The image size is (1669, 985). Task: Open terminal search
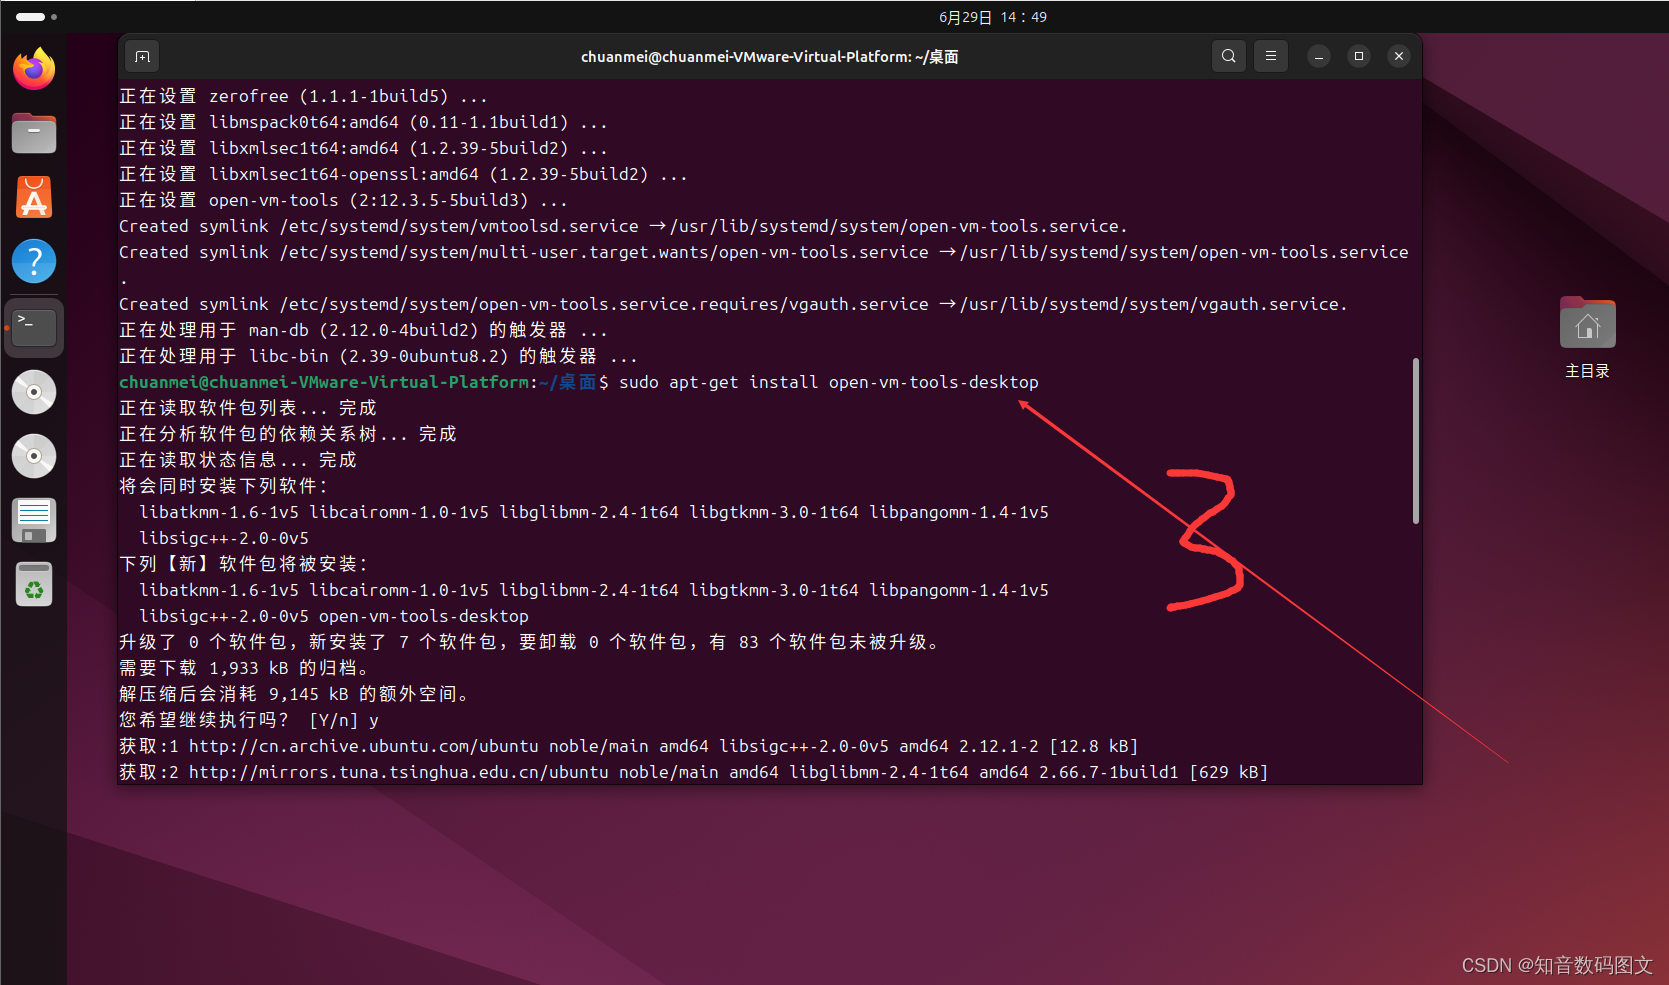pyautogui.click(x=1229, y=57)
